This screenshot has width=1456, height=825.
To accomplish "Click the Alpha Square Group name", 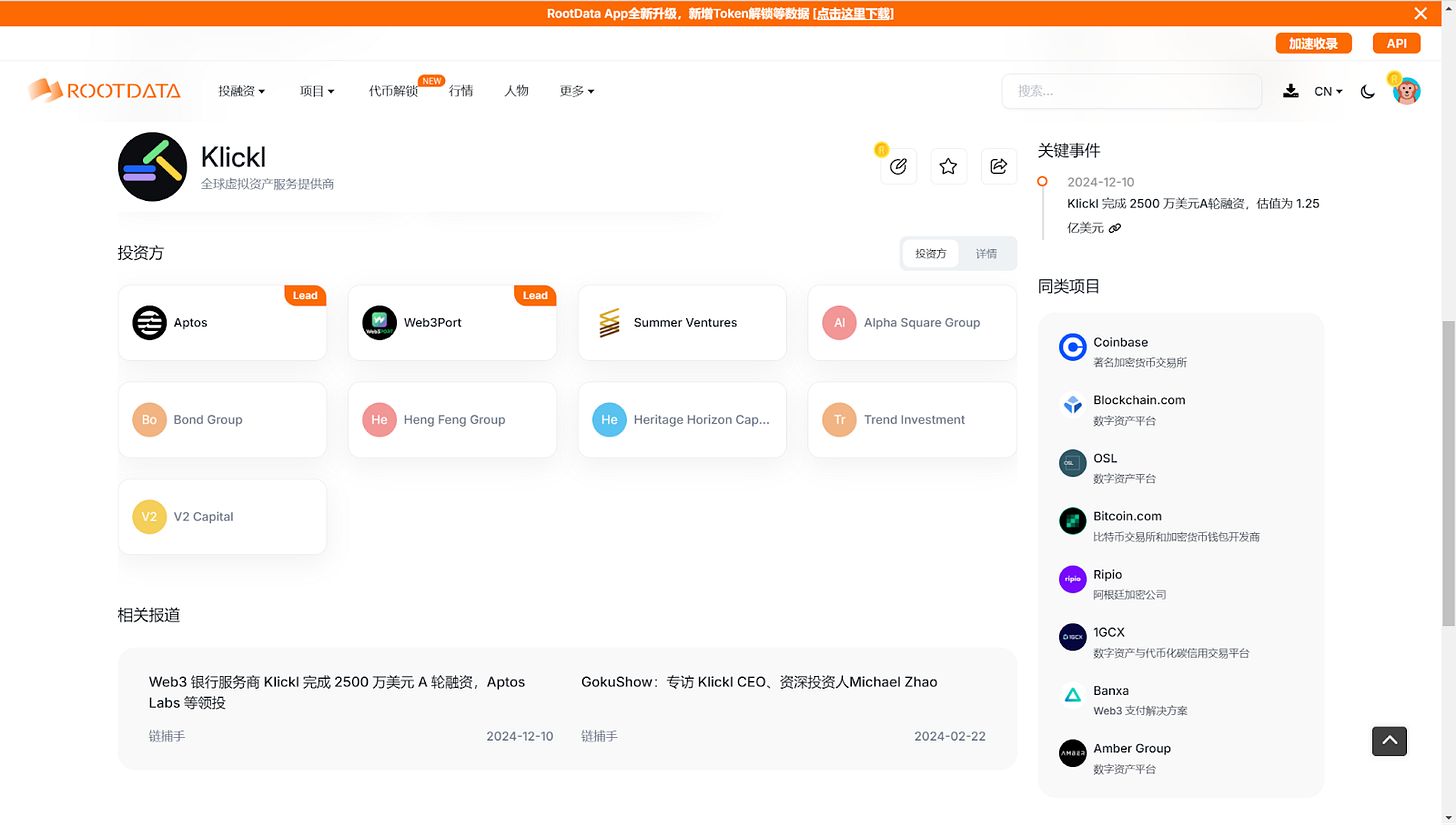I will (922, 323).
